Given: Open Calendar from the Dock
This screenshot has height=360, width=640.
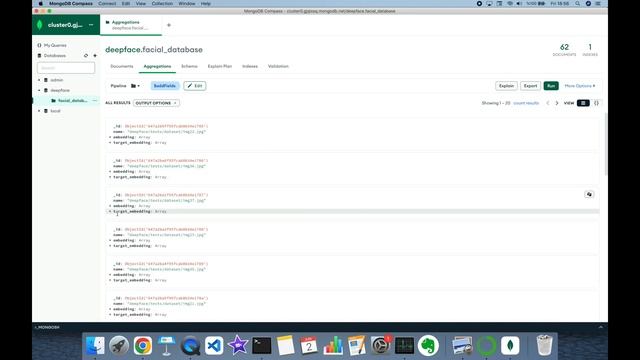Looking at the screenshot, I should pyautogui.click(x=309, y=346).
